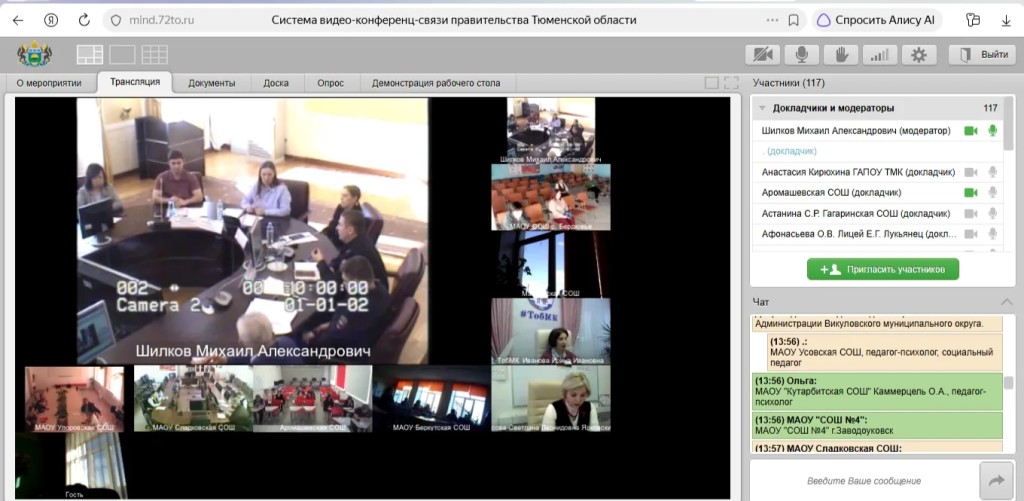Select participant Афонасьева О.В. Лицей Е.Г. Лукьянец
Image resolution: width=1024 pixels, height=501 pixels.
[x=878, y=234]
